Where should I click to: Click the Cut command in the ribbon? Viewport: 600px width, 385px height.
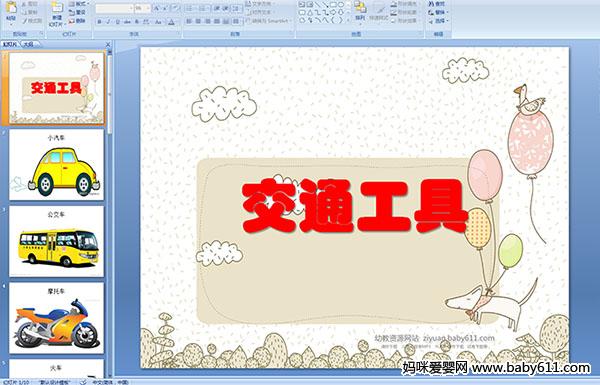[x=30, y=4]
